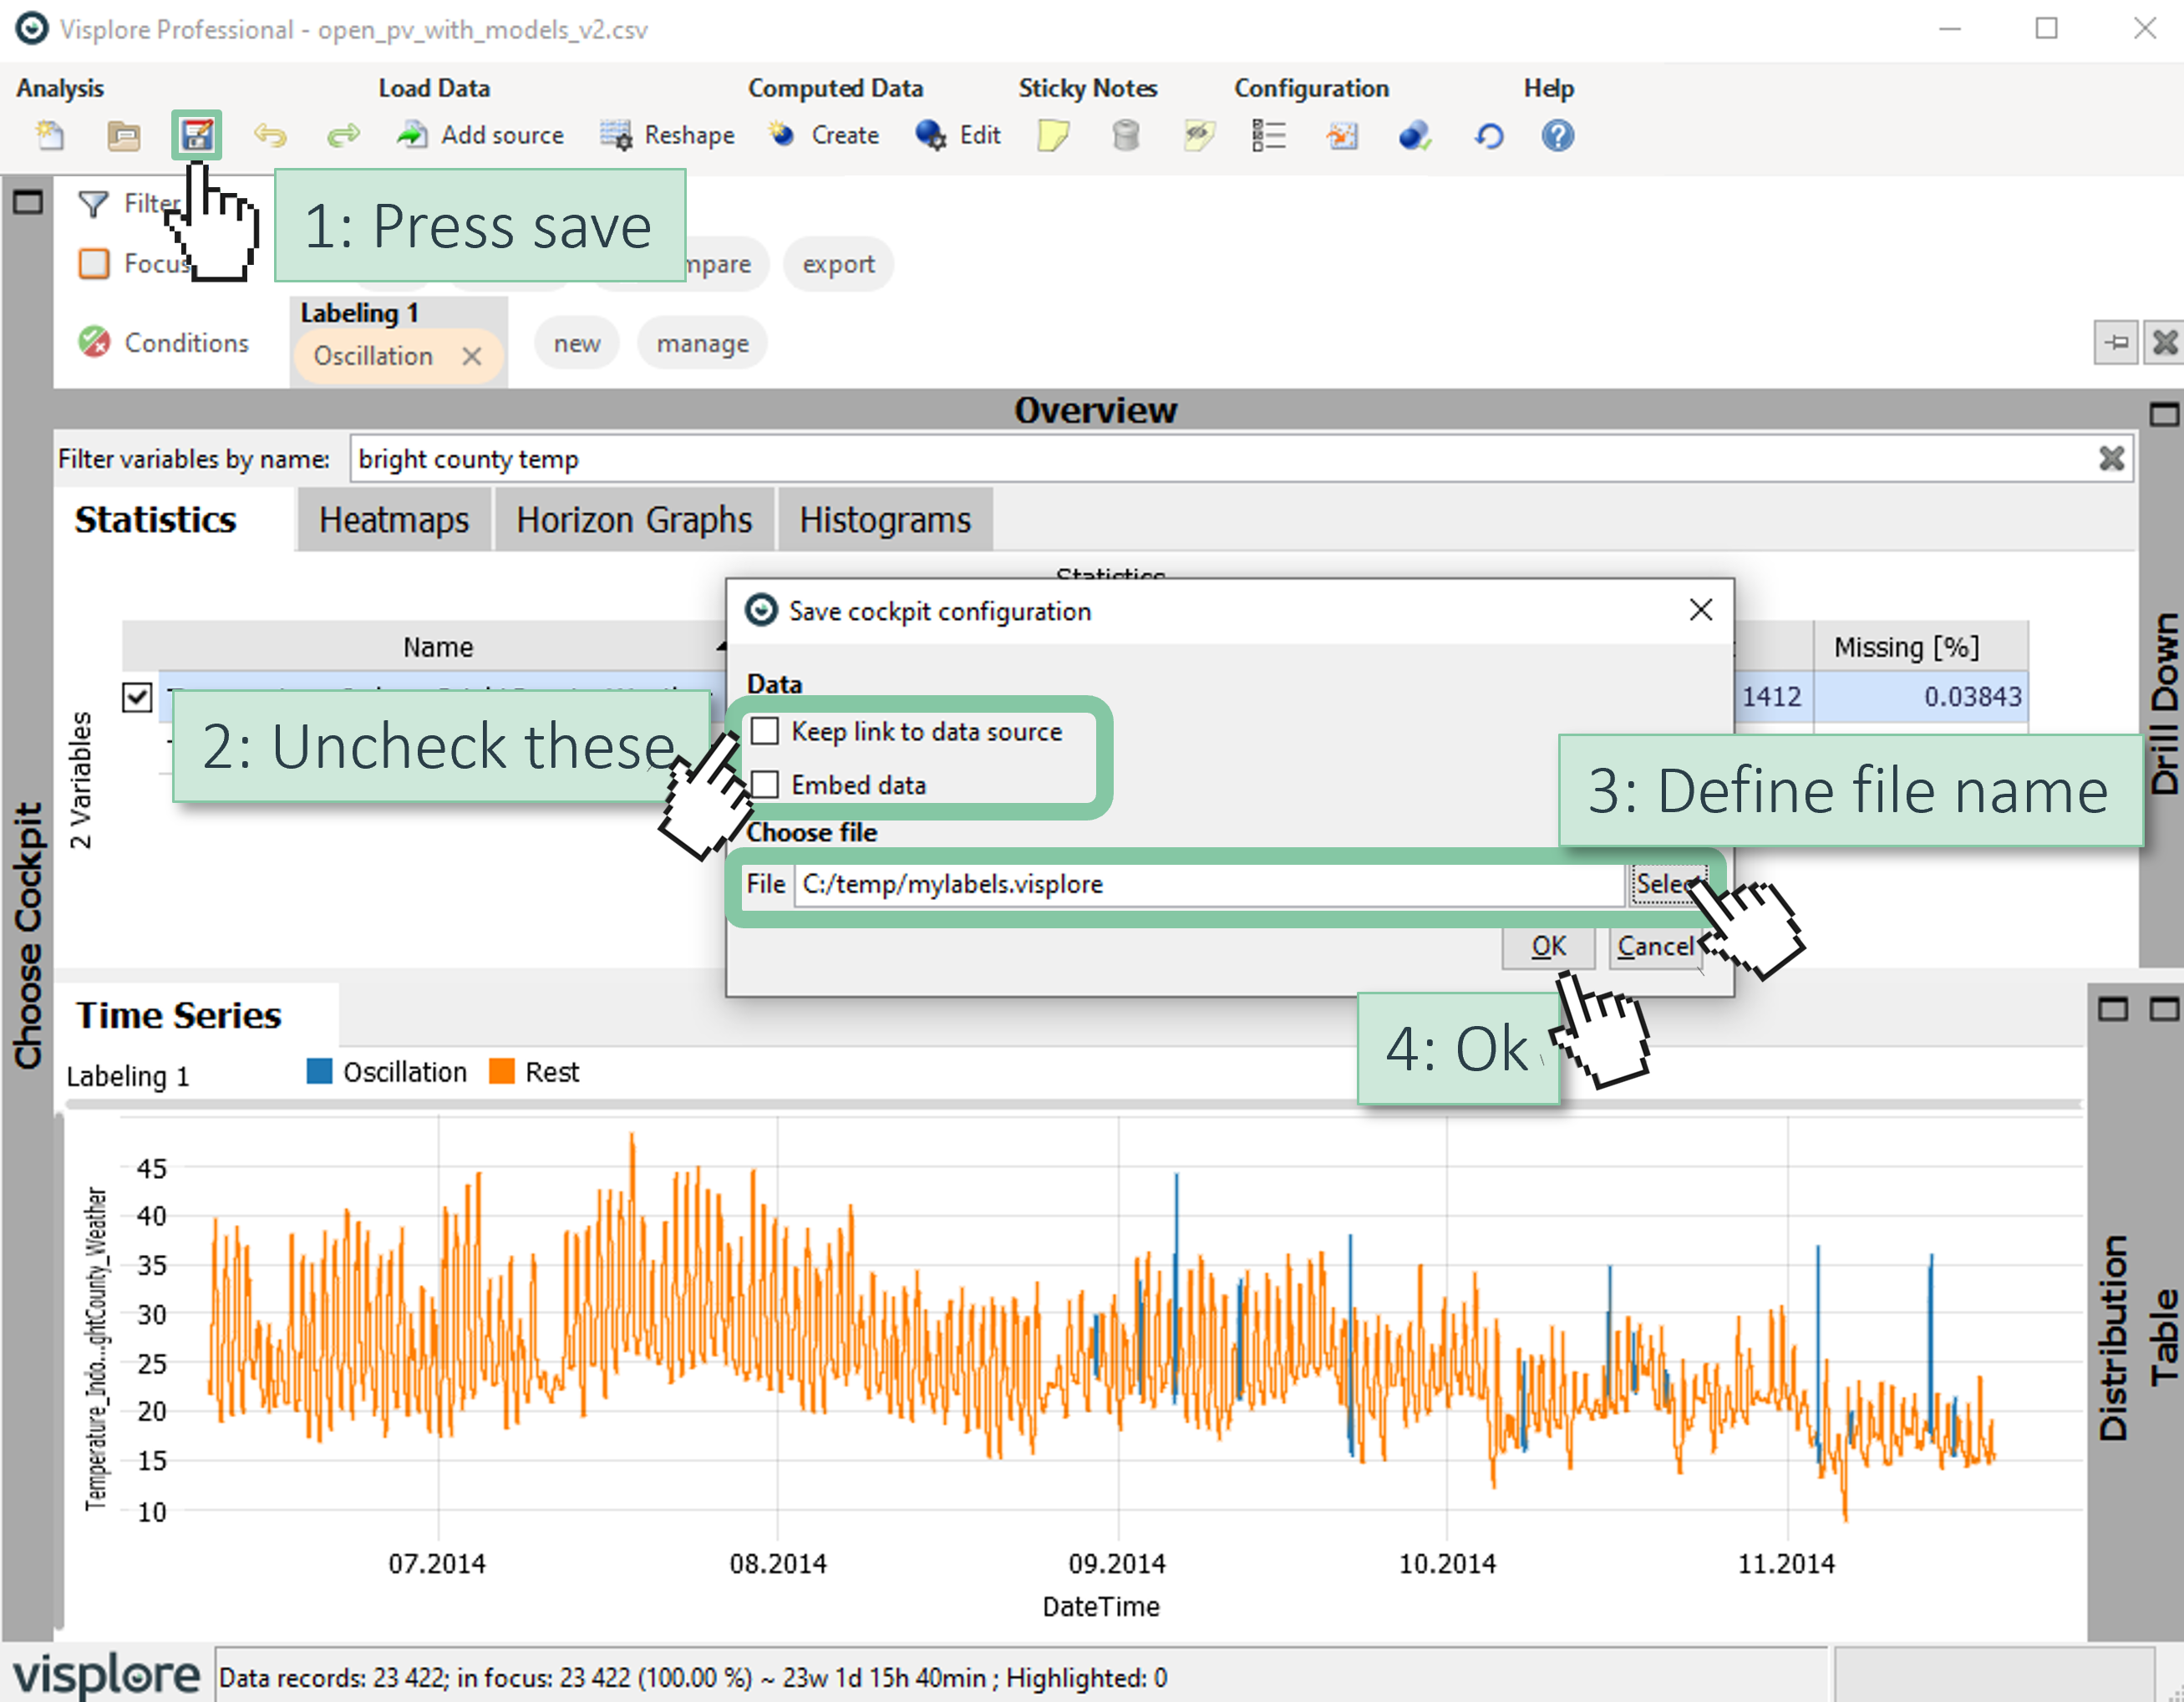The width and height of the screenshot is (2184, 1702).
Task: Toggle the Embed data checkbox
Action: (x=765, y=785)
